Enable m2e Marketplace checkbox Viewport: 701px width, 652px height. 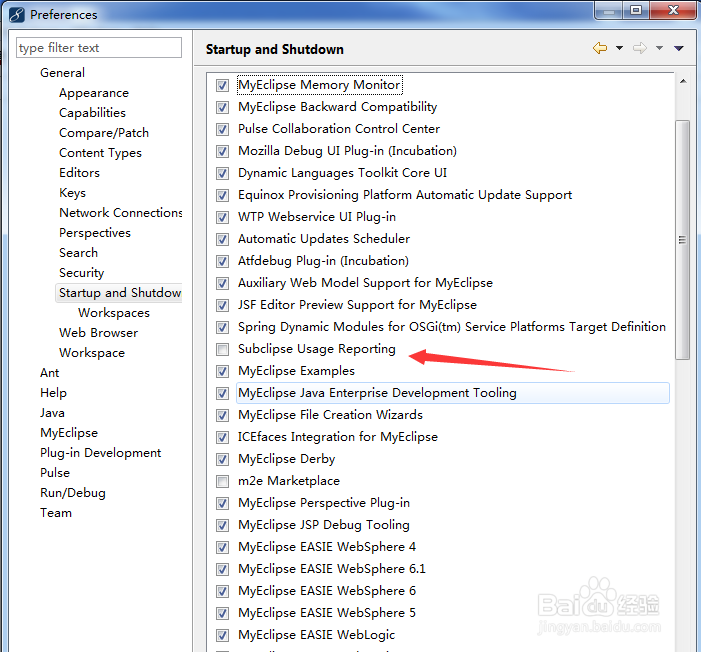[x=222, y=481]
